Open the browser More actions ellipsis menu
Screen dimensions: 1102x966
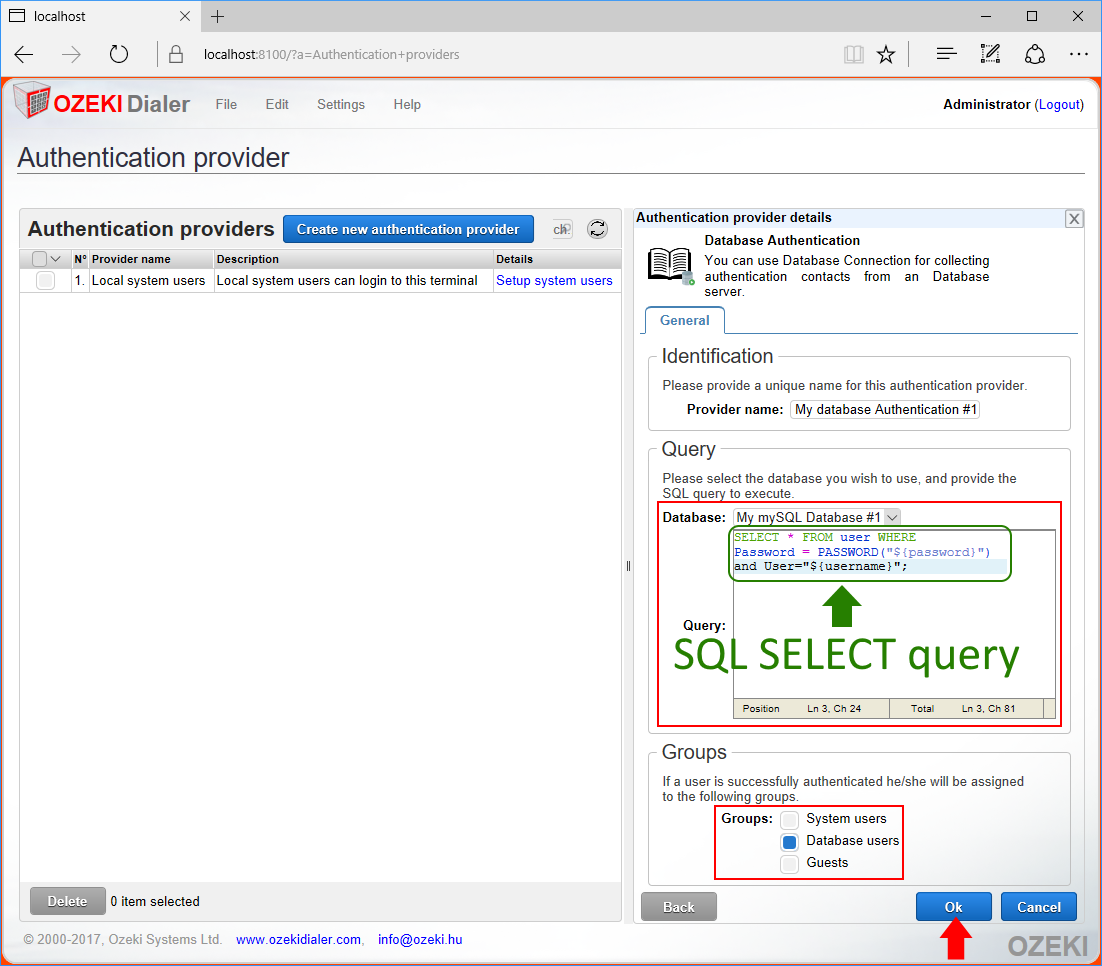[1078, 54]
